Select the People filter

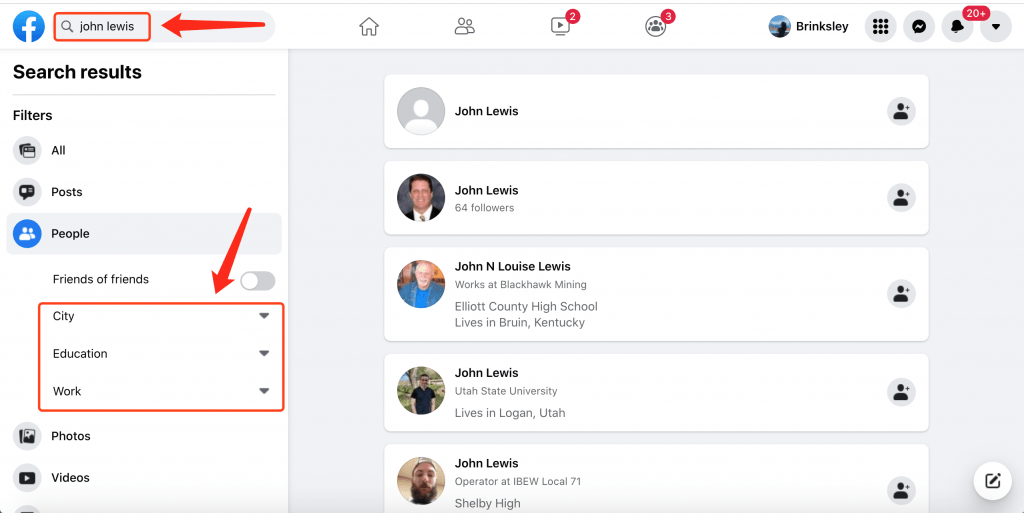click(x=144, y=234)
